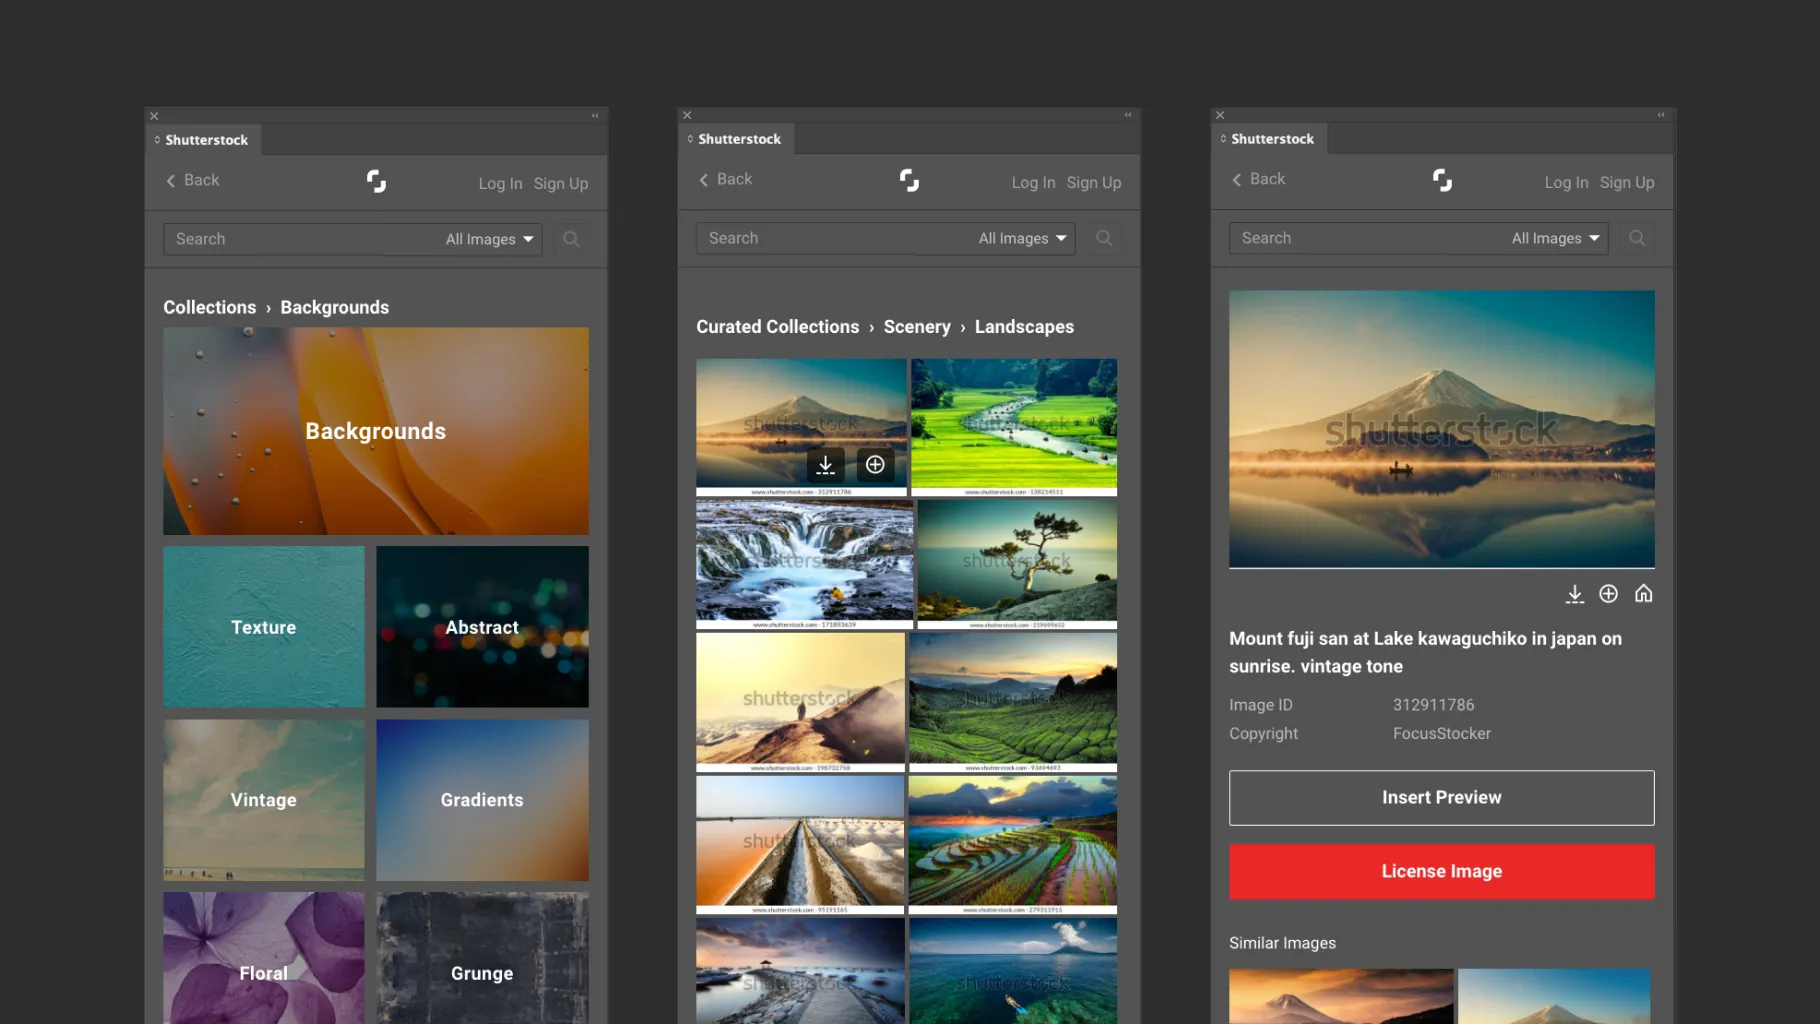Select the rice terraces thumbnail
This screenshot has height=1024, width=1820.
pos(1013,845)
